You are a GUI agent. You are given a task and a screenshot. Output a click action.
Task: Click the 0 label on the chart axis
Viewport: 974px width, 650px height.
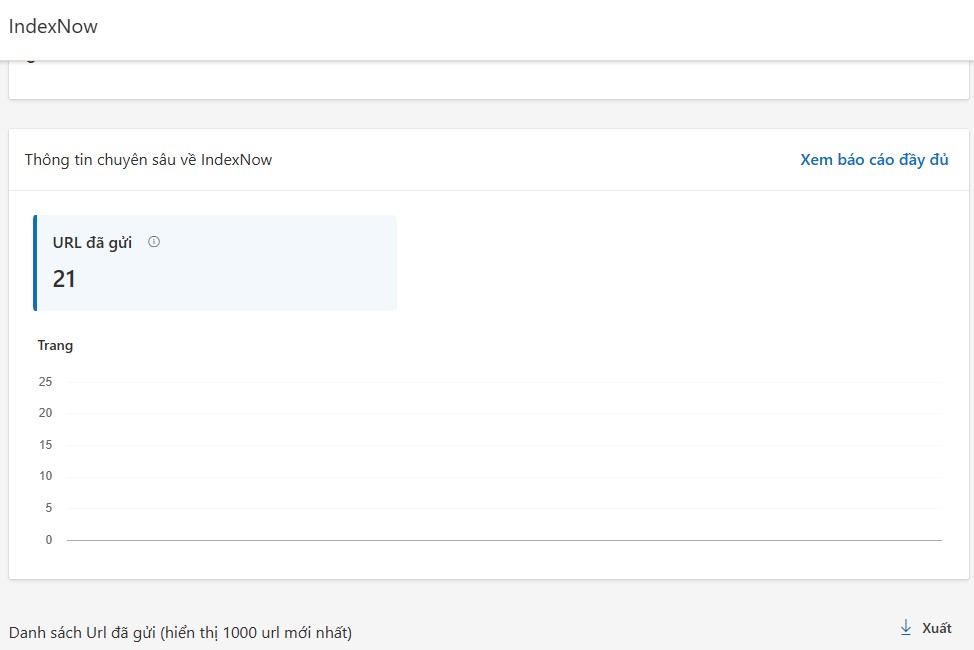point(48,540)
